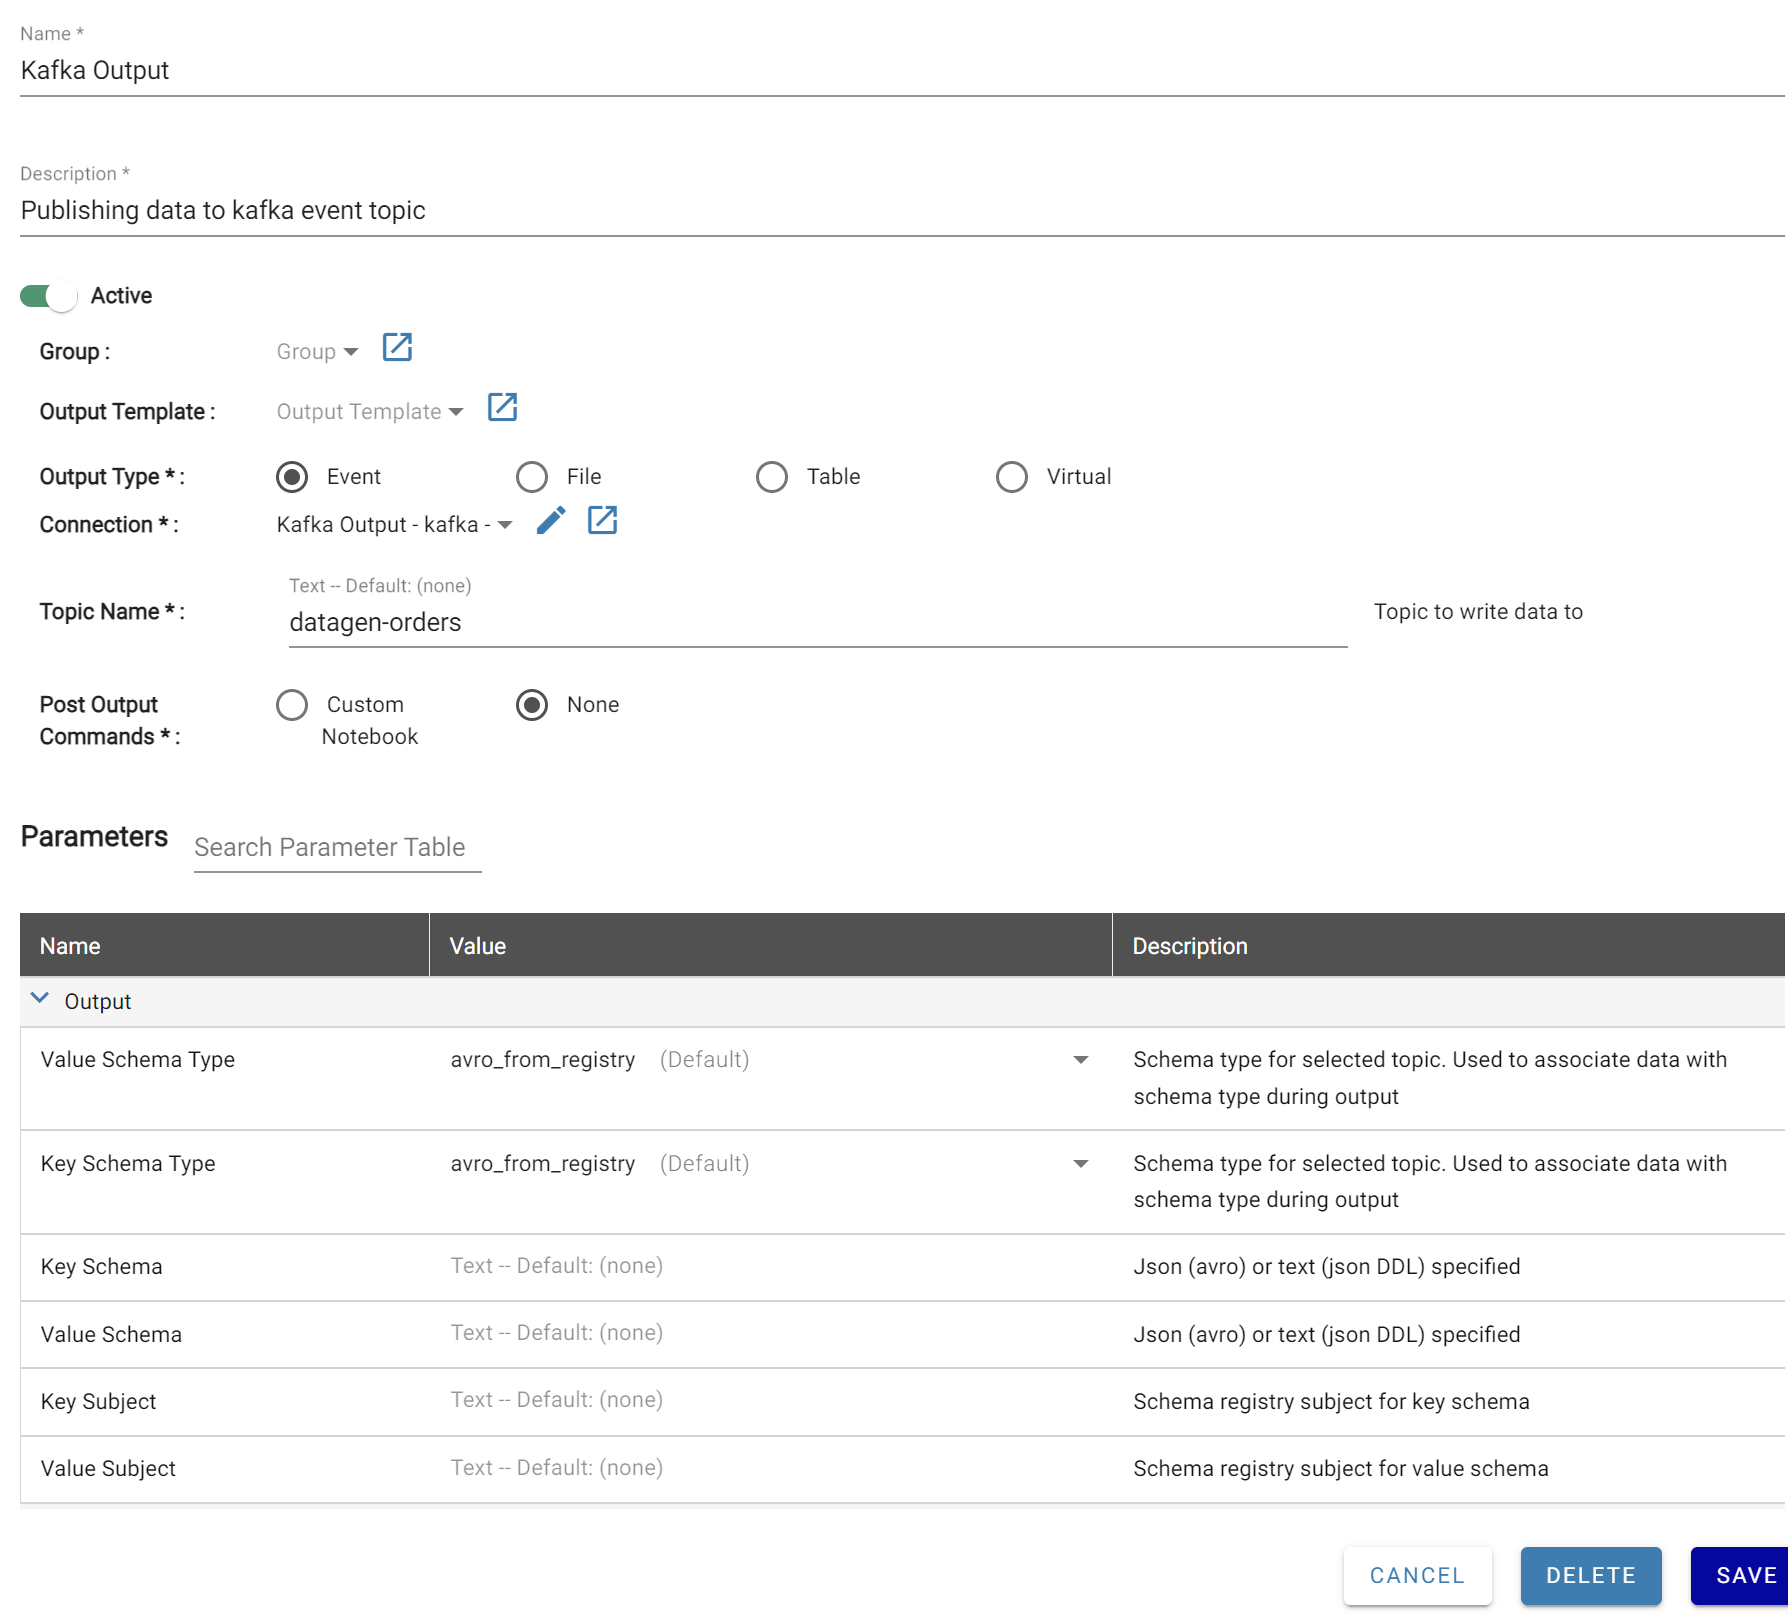Click the Parameters heading
This screenshot has height=1618, width=1788.
coord(94,837)
